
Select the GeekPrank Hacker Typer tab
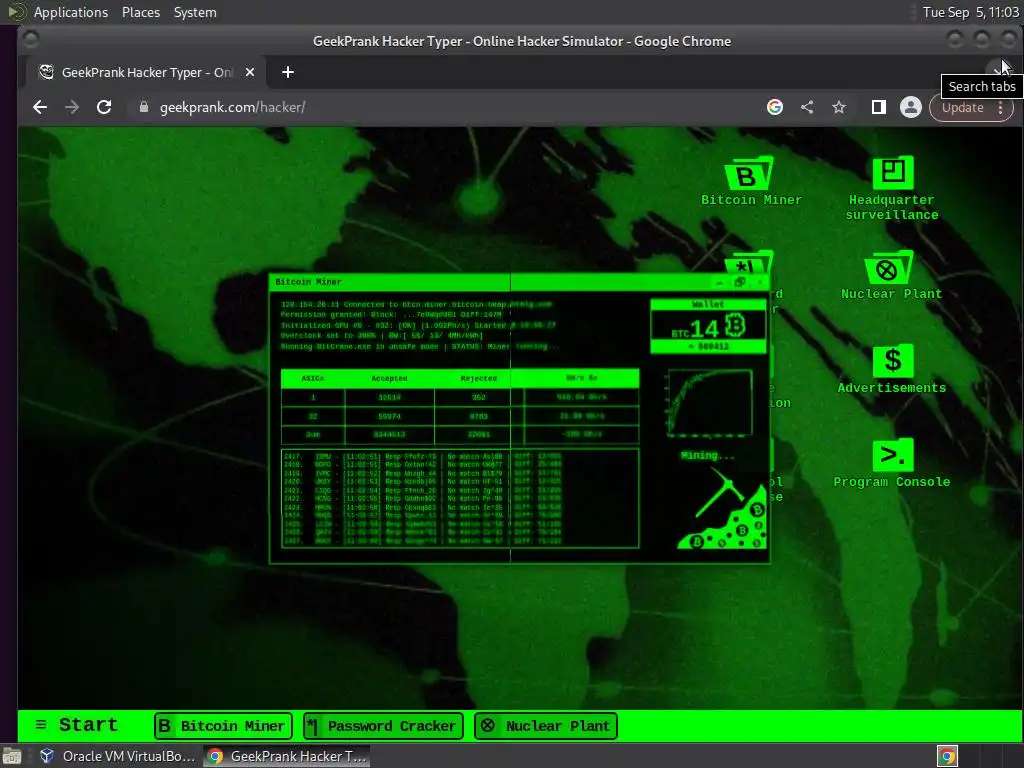click(145, 72)
